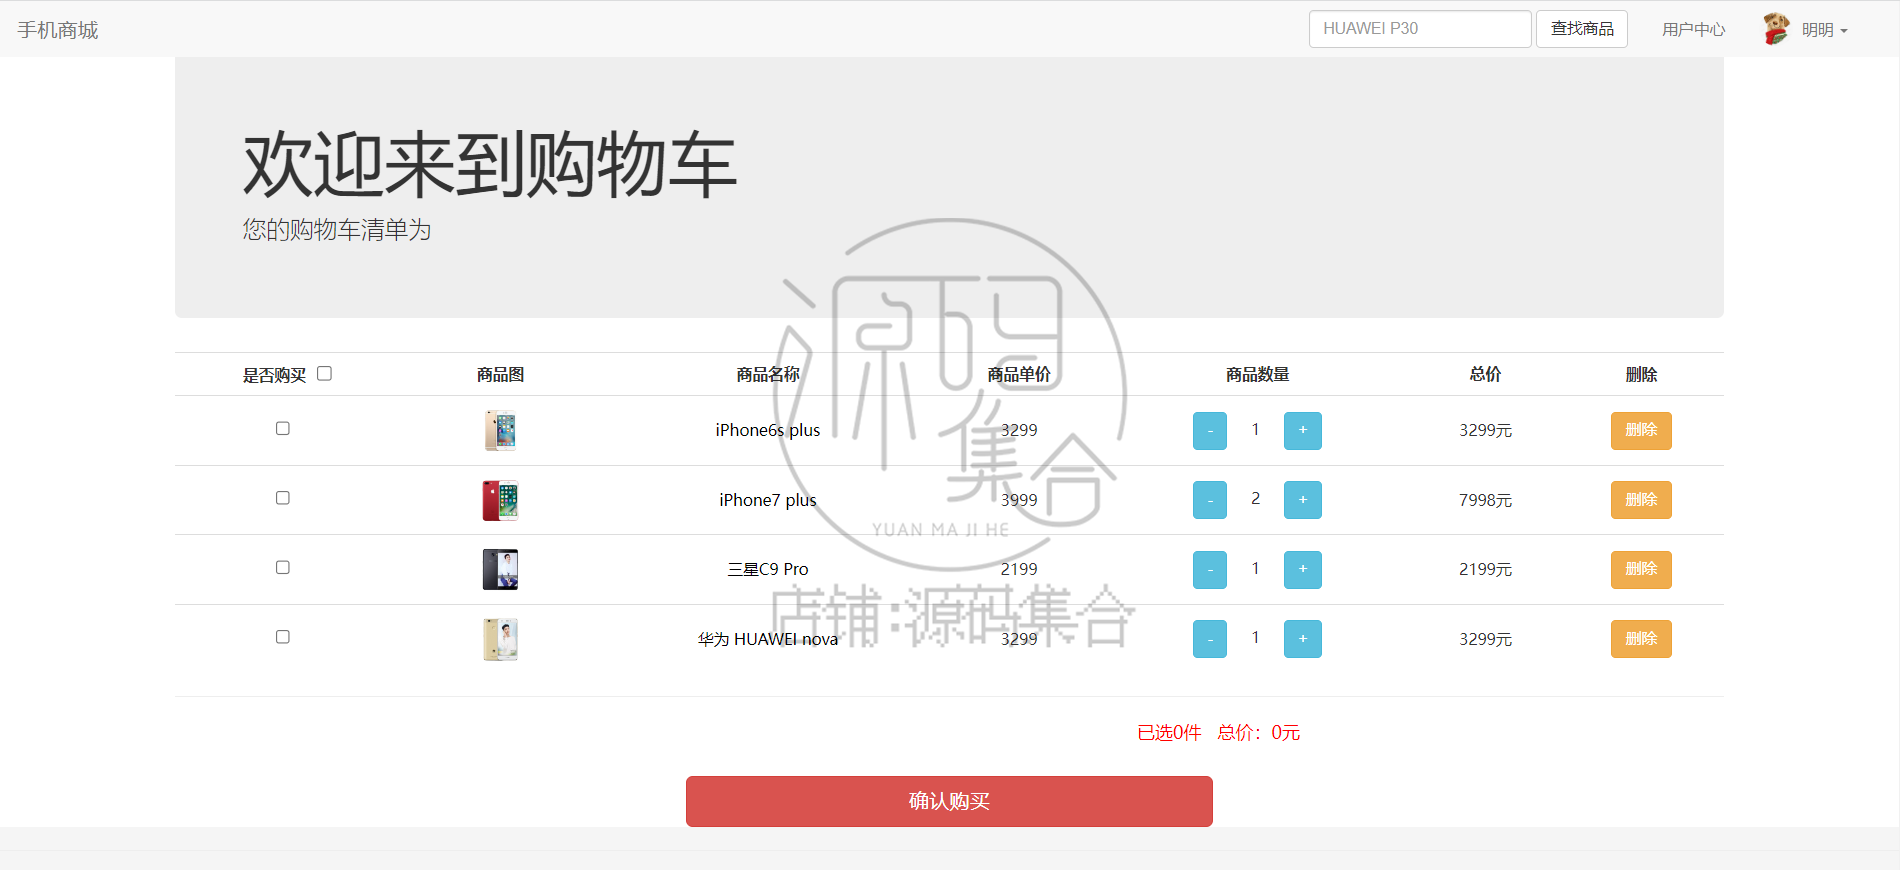
Task: Decrease 三星C9 Pro quantity with minus
Action: pos(1210,570)
